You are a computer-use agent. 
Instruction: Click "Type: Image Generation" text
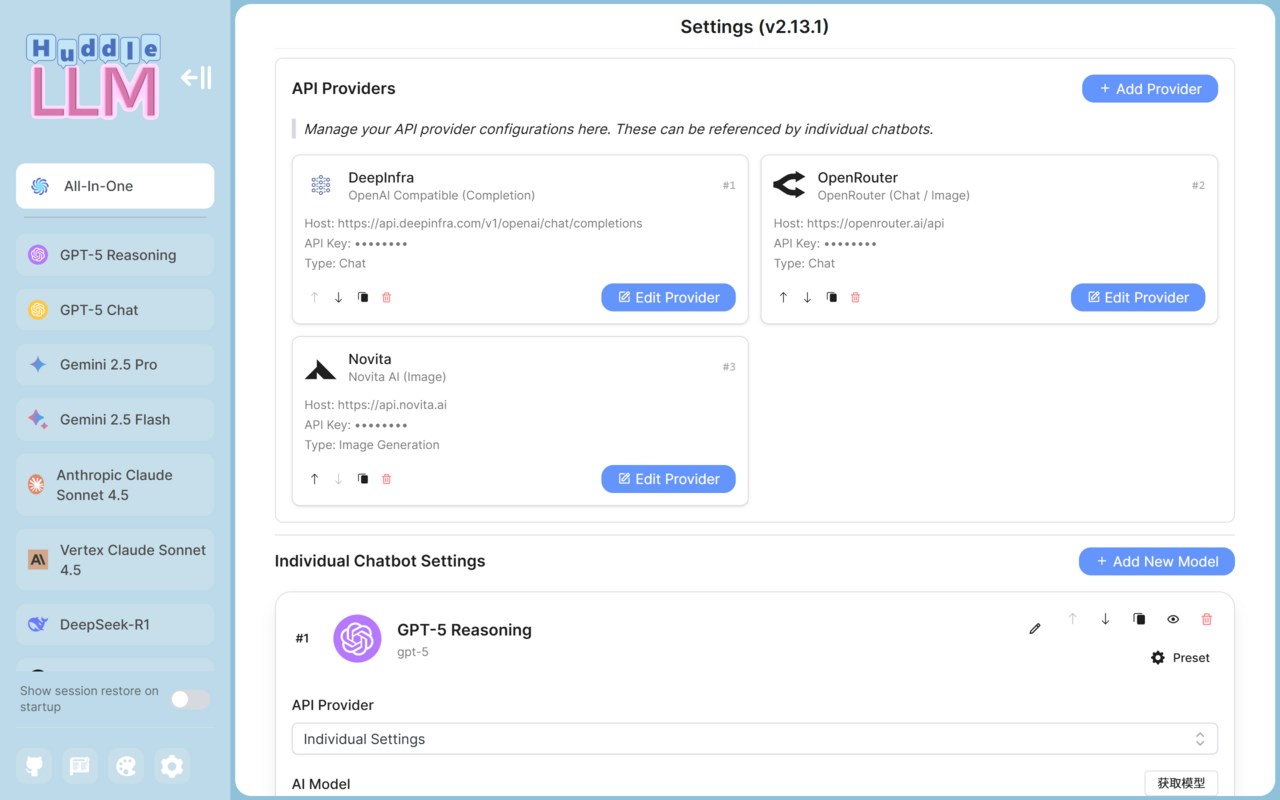[372, 445]
